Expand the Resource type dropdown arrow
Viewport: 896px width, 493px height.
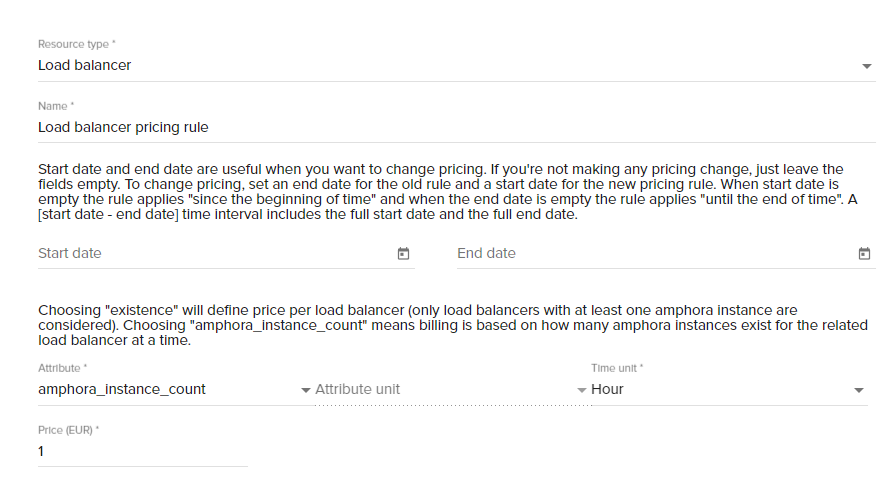pyautogui.click(x=866, y=66)
